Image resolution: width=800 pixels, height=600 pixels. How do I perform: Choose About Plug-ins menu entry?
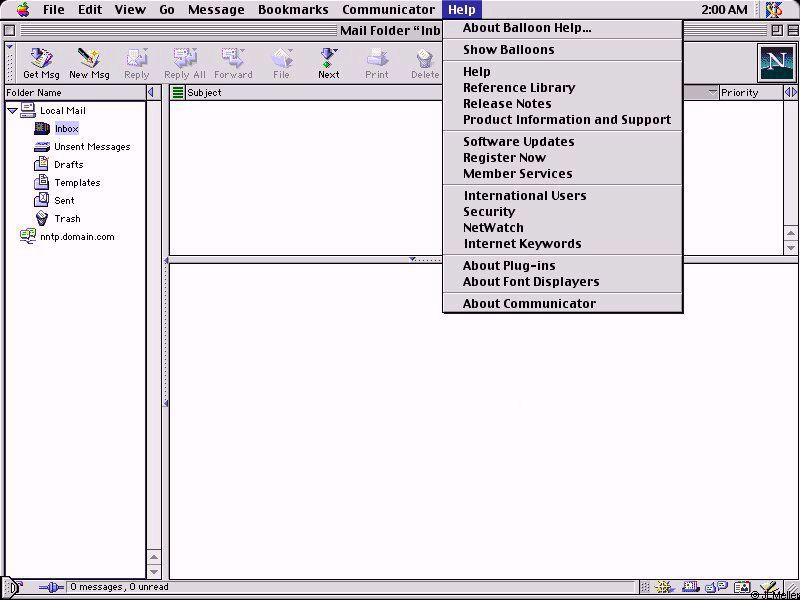point(563,266)
